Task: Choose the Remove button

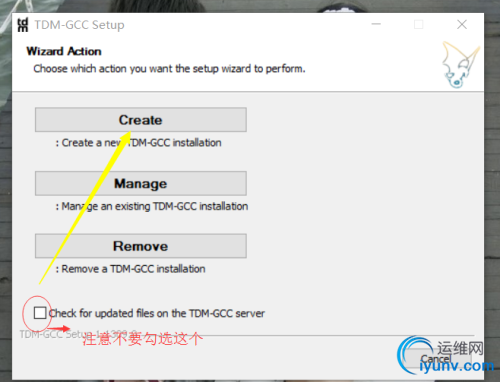Action: (141, 246)
